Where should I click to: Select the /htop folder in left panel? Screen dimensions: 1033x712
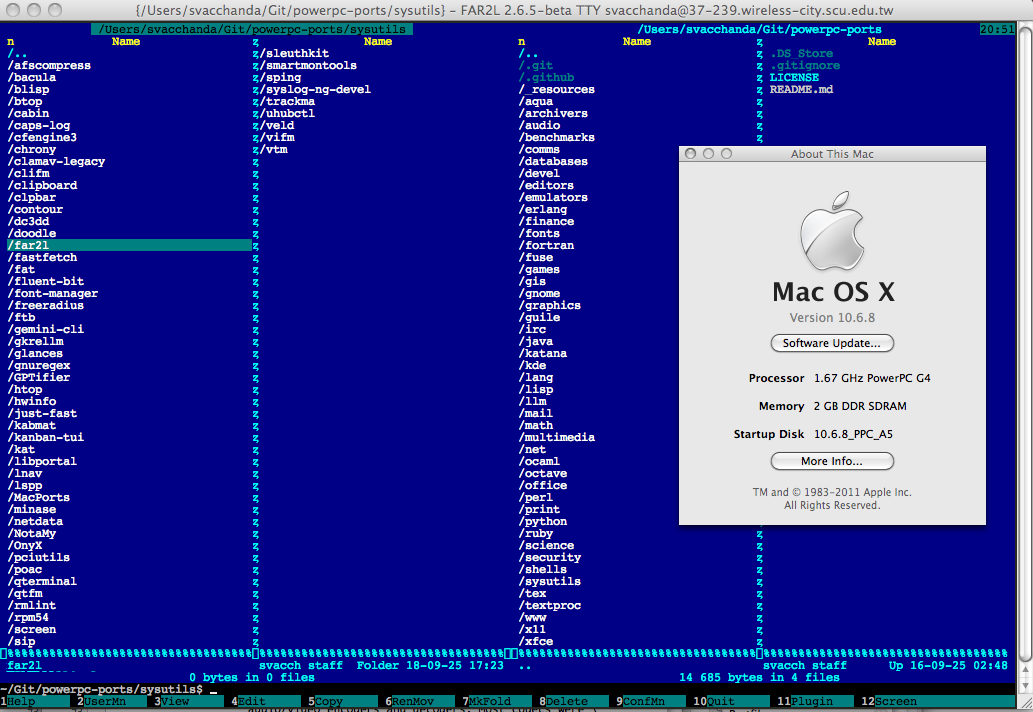[26, 389]
